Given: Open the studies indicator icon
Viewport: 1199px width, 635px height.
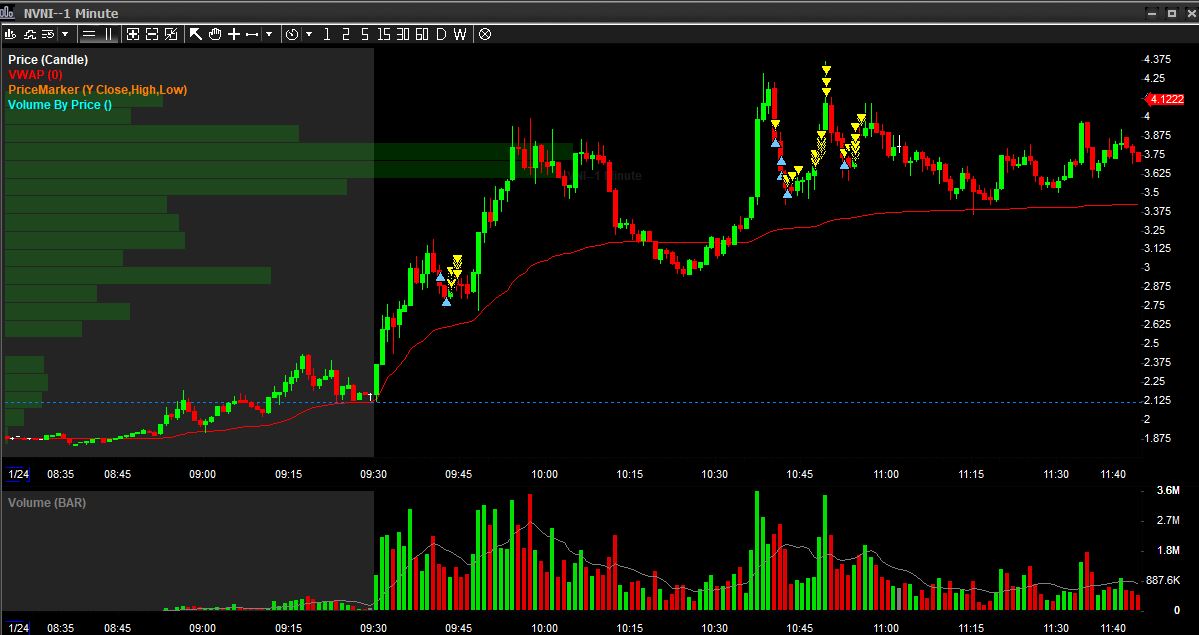Looking at the screenshot, I should click(x=30, y=34).
